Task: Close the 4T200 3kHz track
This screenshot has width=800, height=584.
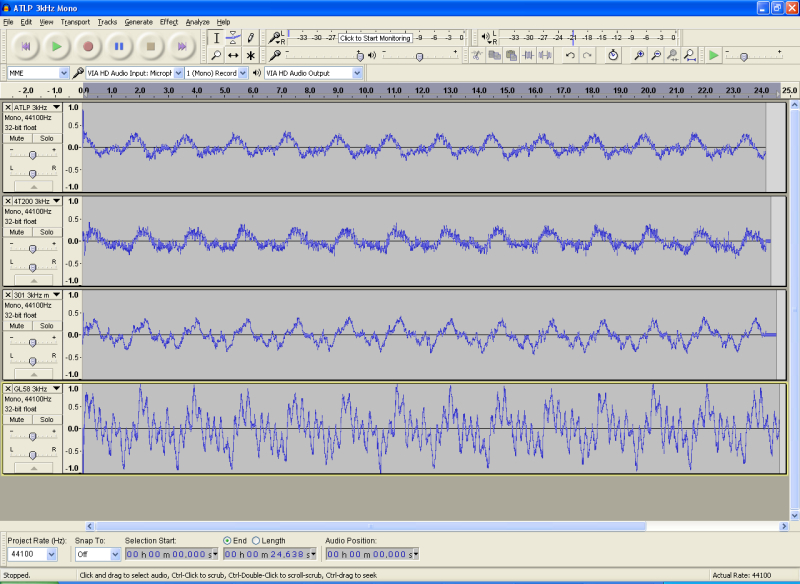Action: click(9, 201)
